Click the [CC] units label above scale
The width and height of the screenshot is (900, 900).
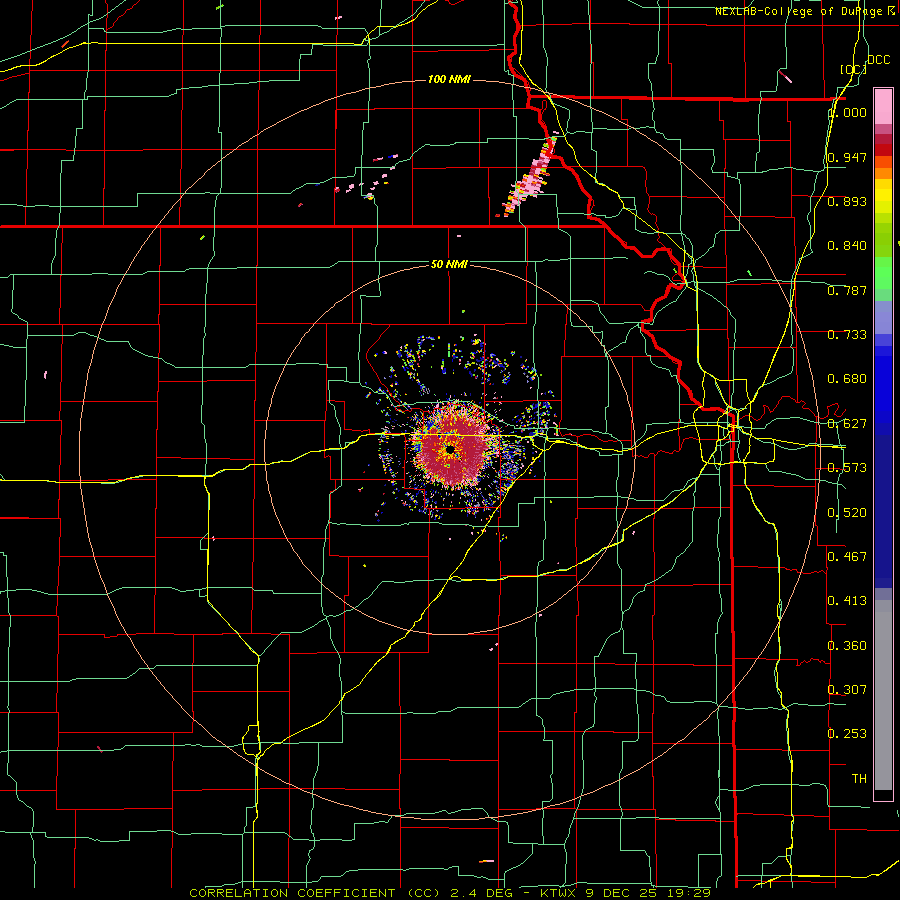[853, 69]
